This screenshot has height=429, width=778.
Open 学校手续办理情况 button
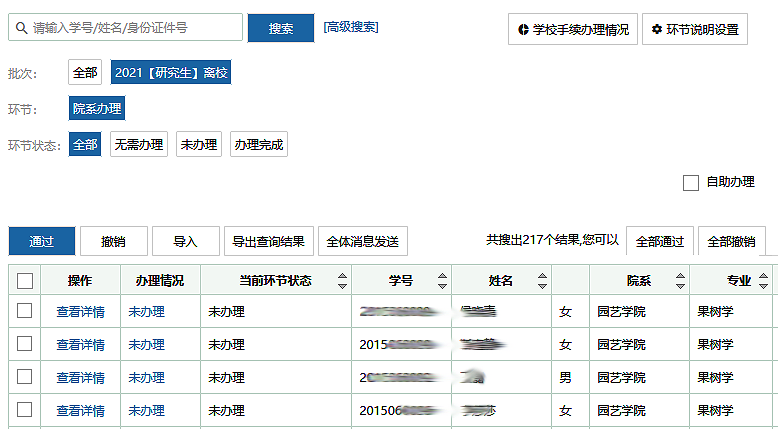(573, 29)
